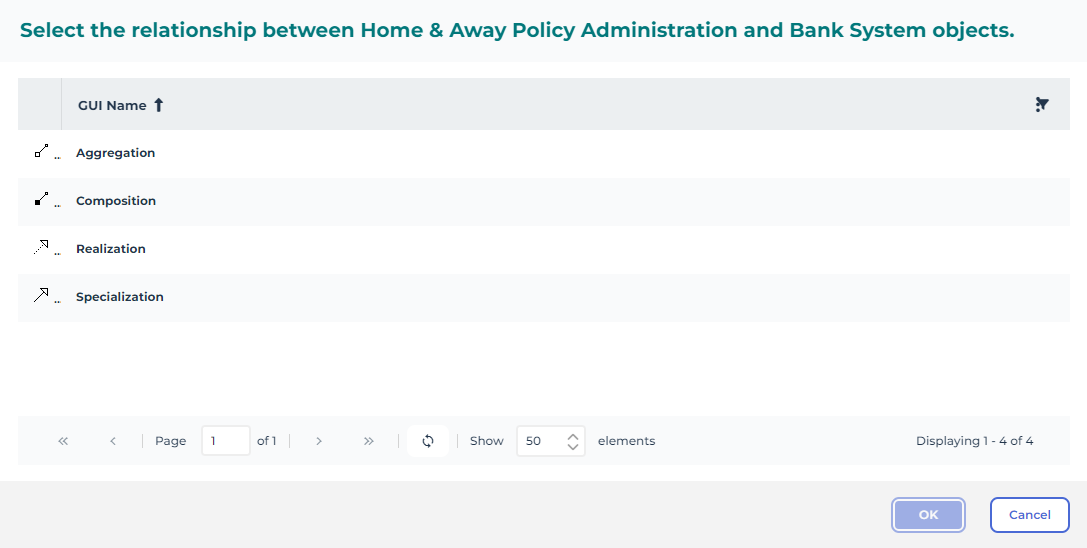Click the Aggregation relationship icon

click(41, 152)
